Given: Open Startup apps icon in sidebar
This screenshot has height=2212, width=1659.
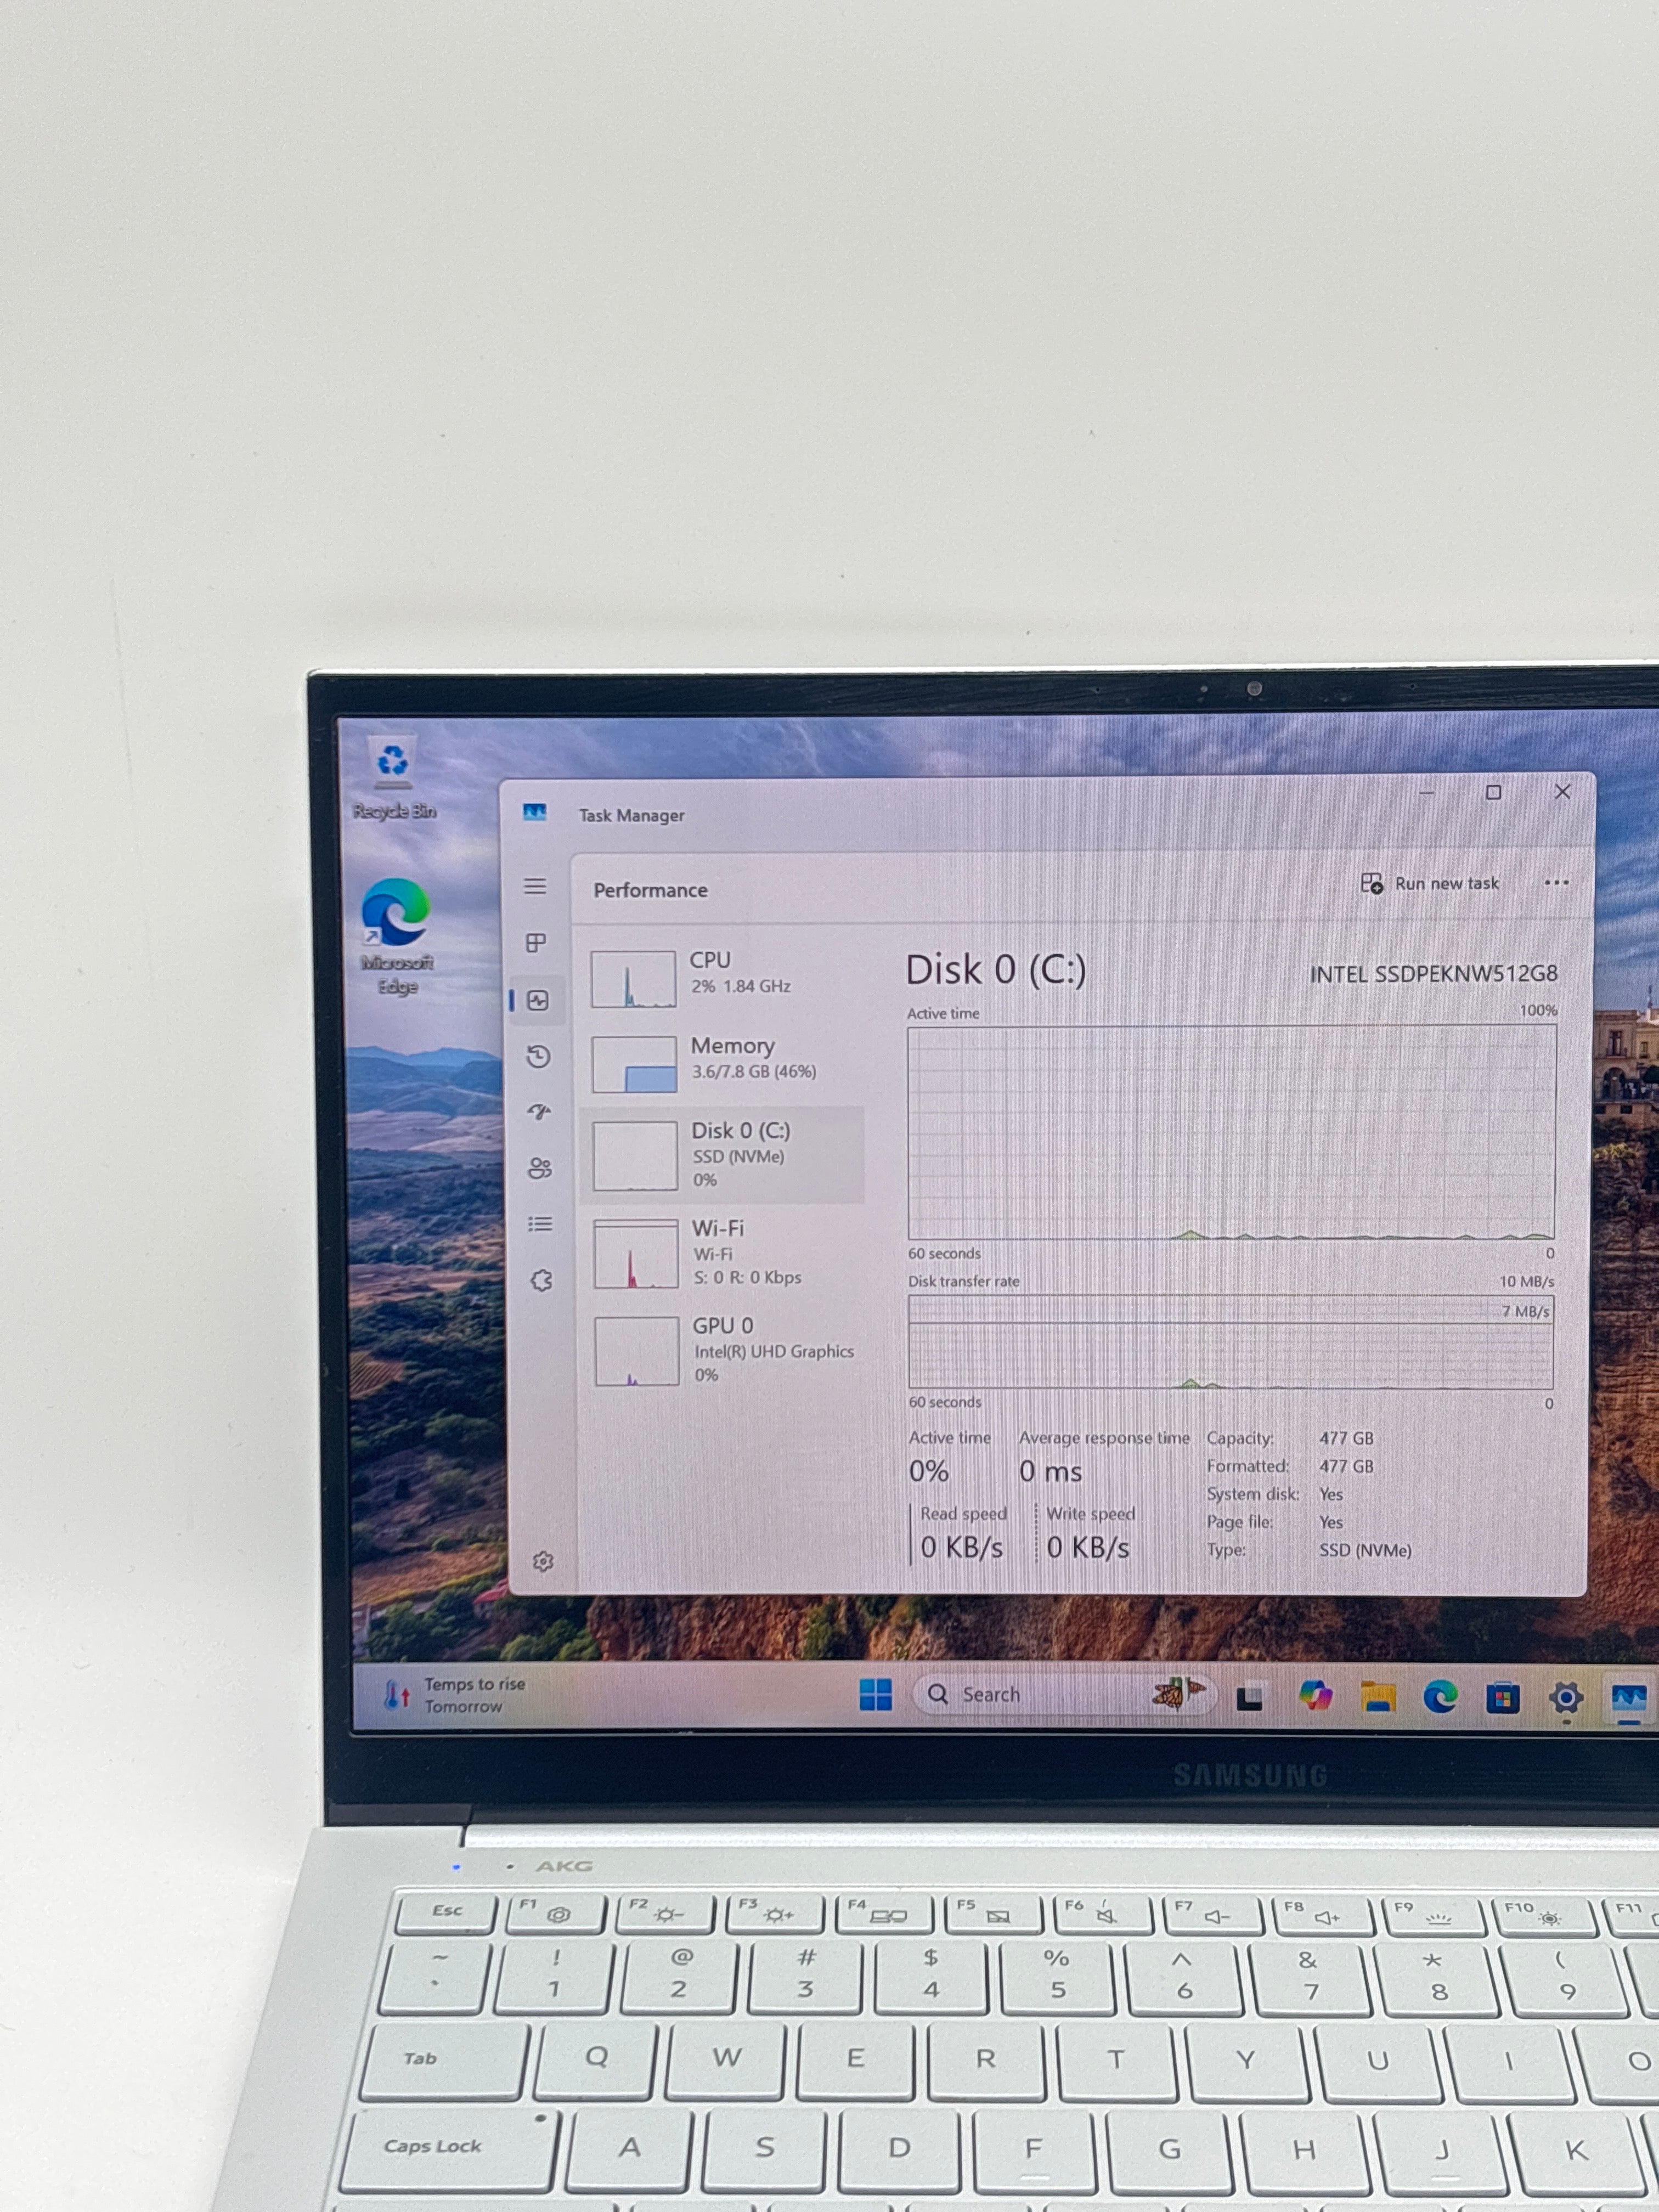Looking at the screenshot, I should 540,1112.
